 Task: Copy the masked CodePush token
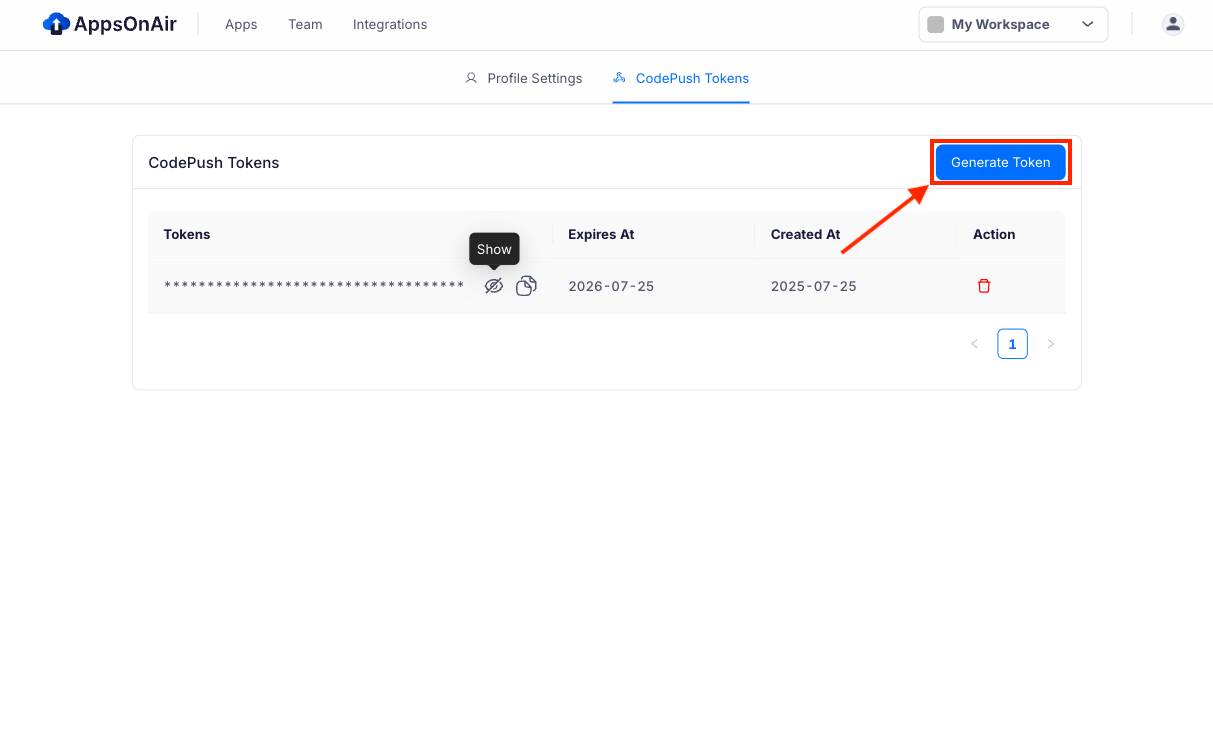[x=526, y=286]
